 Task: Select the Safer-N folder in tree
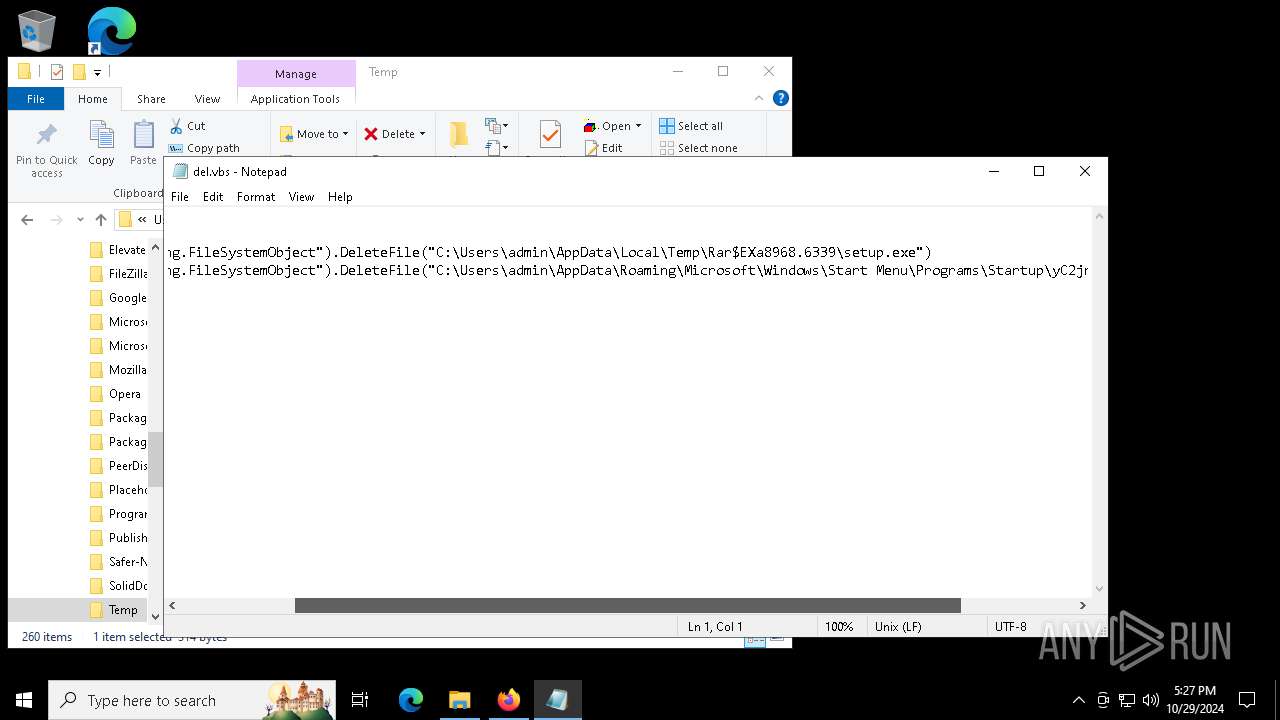point(117,562)
